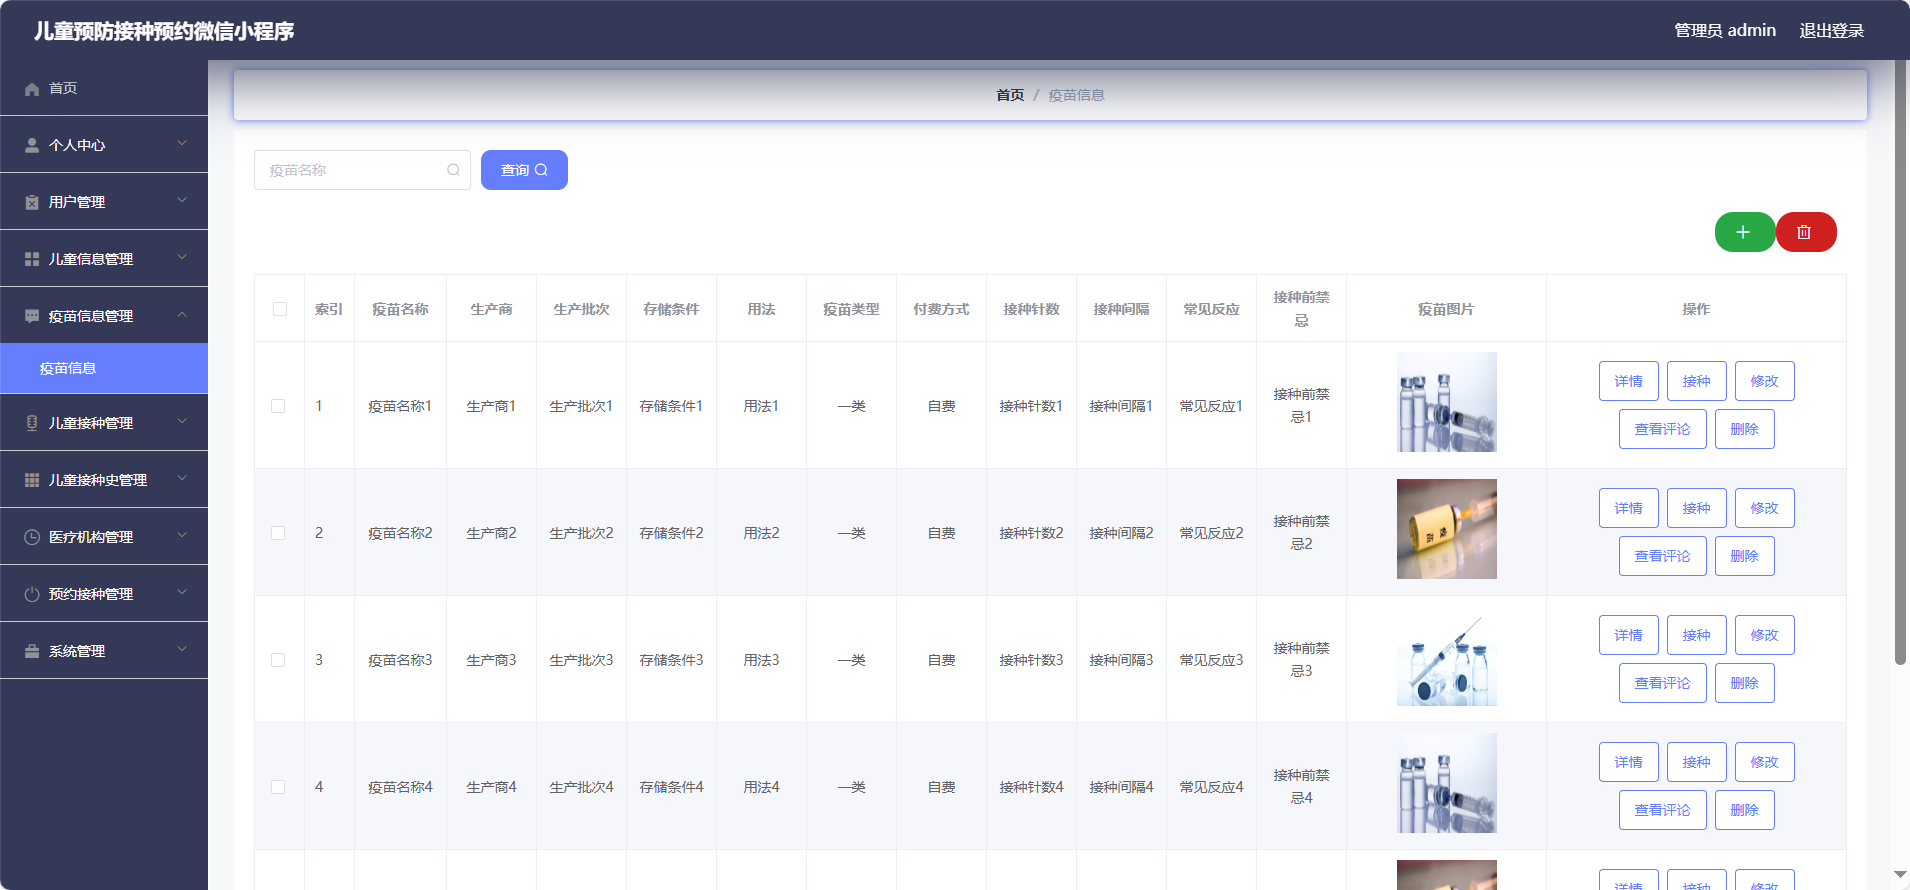Check the checkbox for row 疫苗名称1
This screenshot has width=1910, height=890.
[x=278, y=406]
